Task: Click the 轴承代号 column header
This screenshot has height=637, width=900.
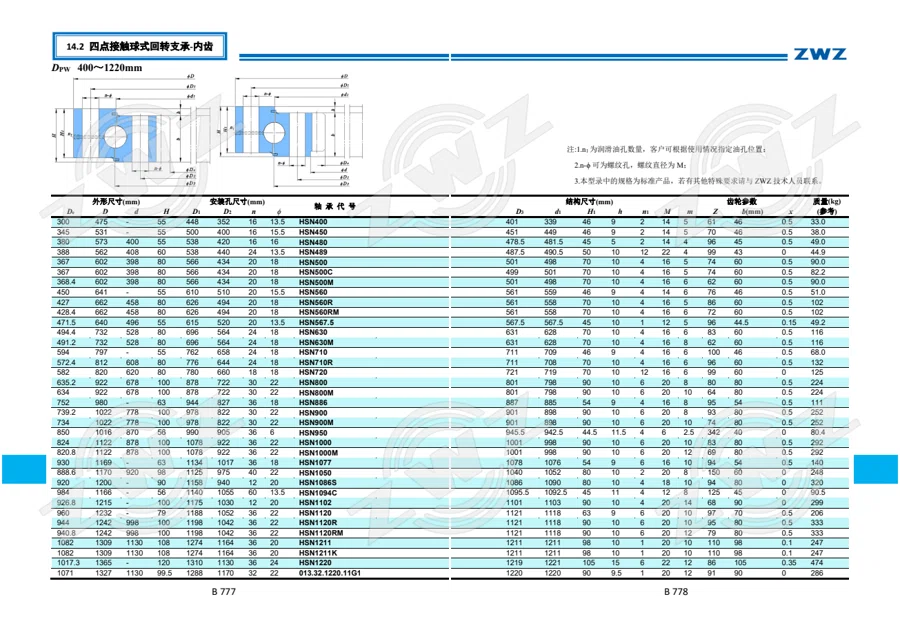Action: [335, 207]
